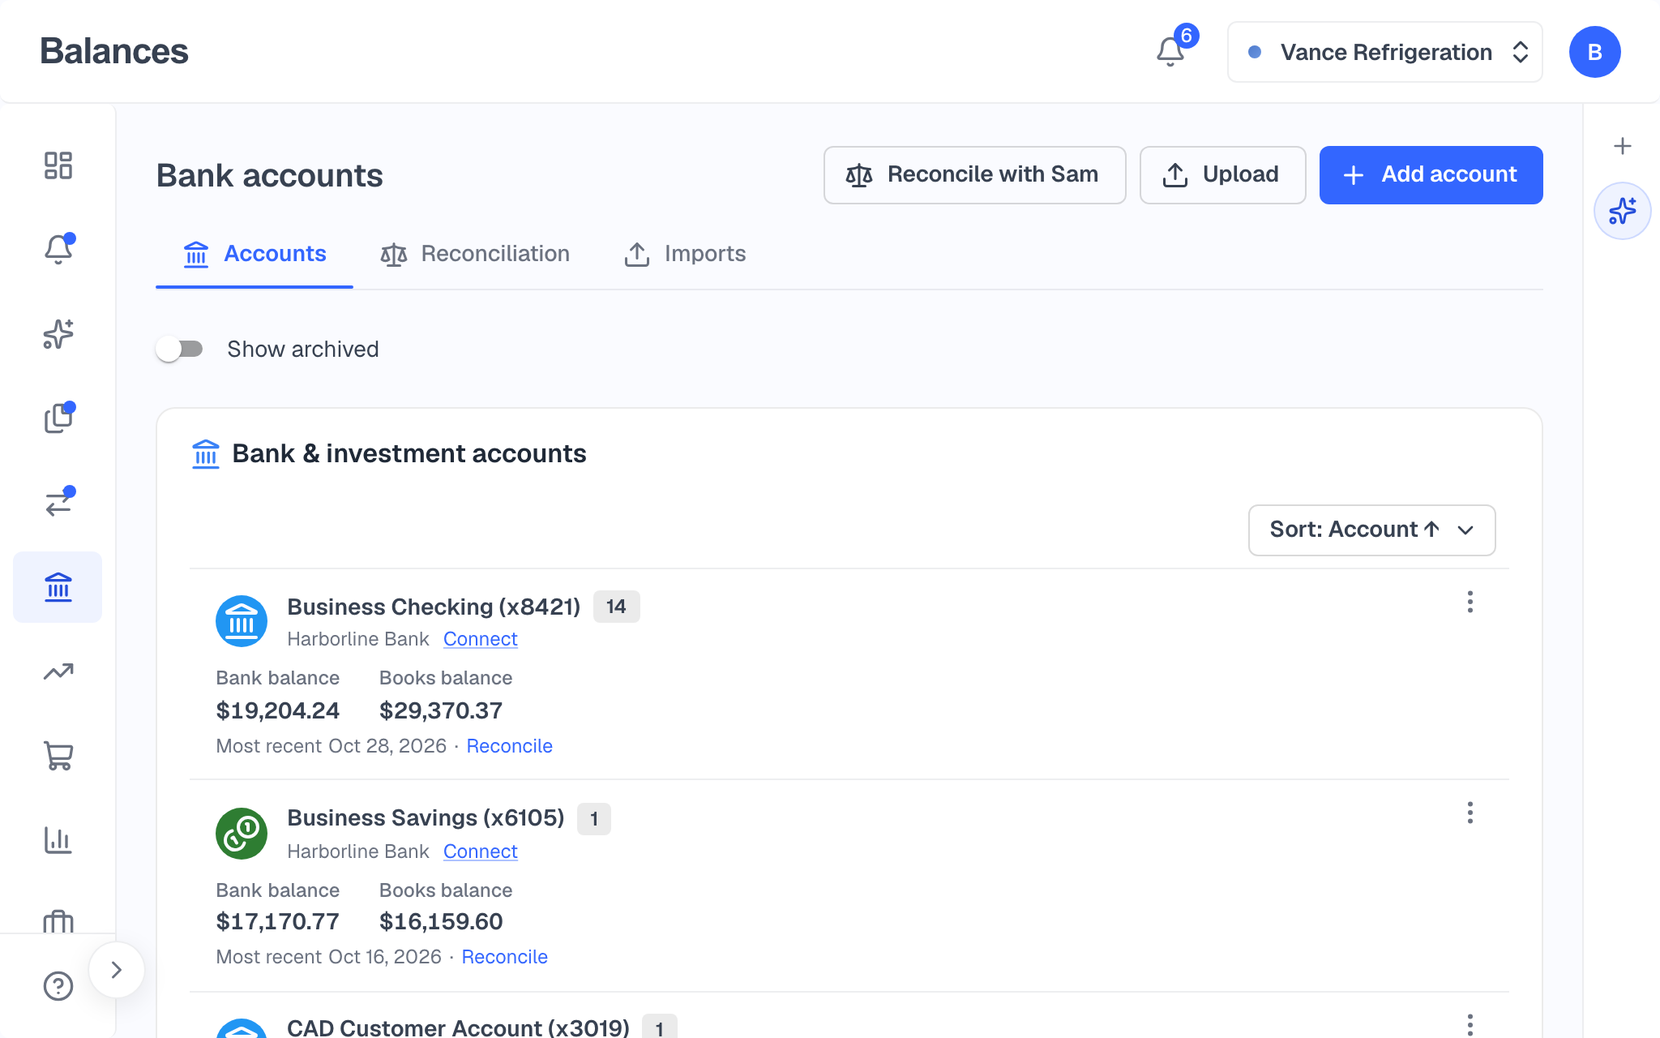Click the $29,370.37 books balance value

[x=441, y=711]
